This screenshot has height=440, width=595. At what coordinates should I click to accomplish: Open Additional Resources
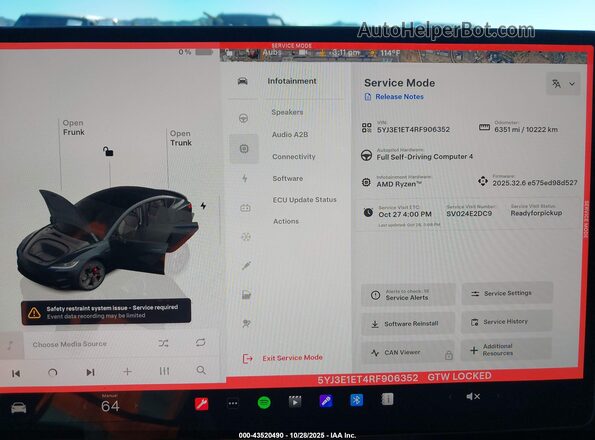[x=506, y=349]
